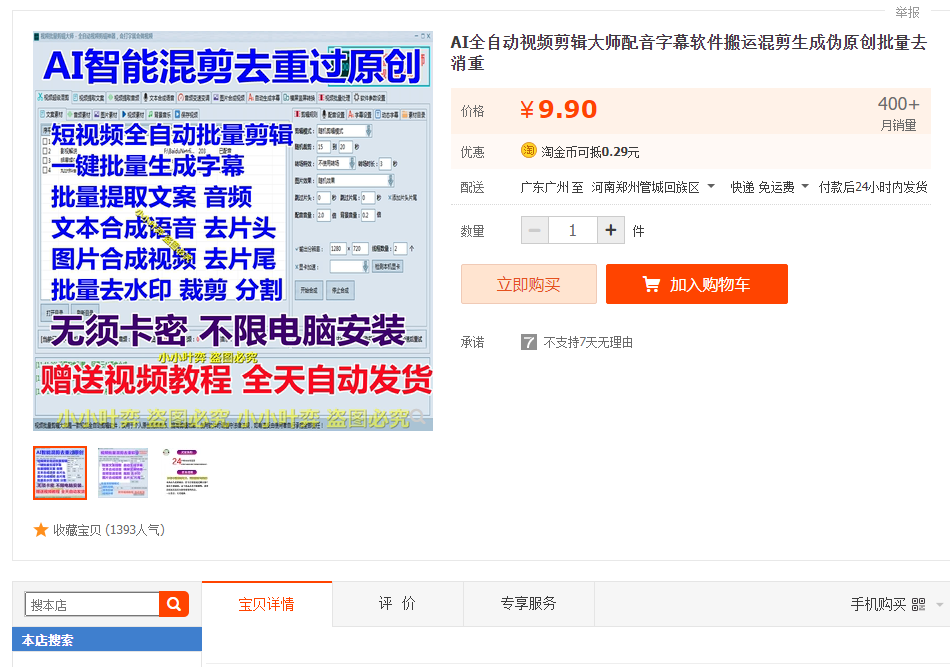Click the QR code icon beside 手机购买
Screen dimensions: 950x667
[918, 604]
